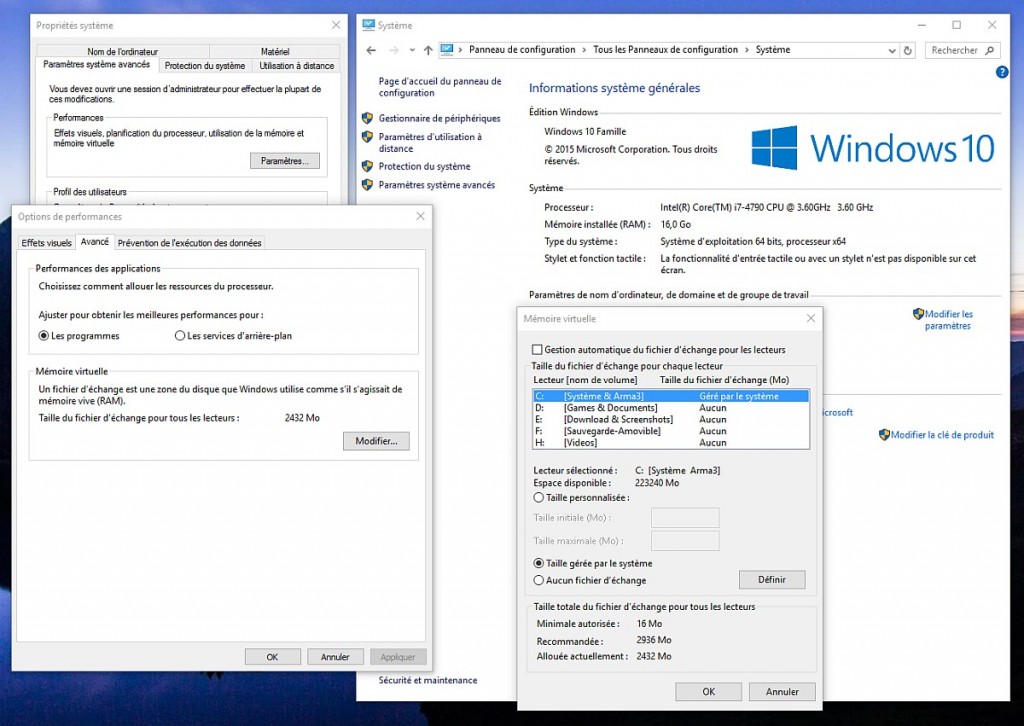1024x726 pixels.
Task: Select drive C: Système & Arma3 row
Action: 671,396
